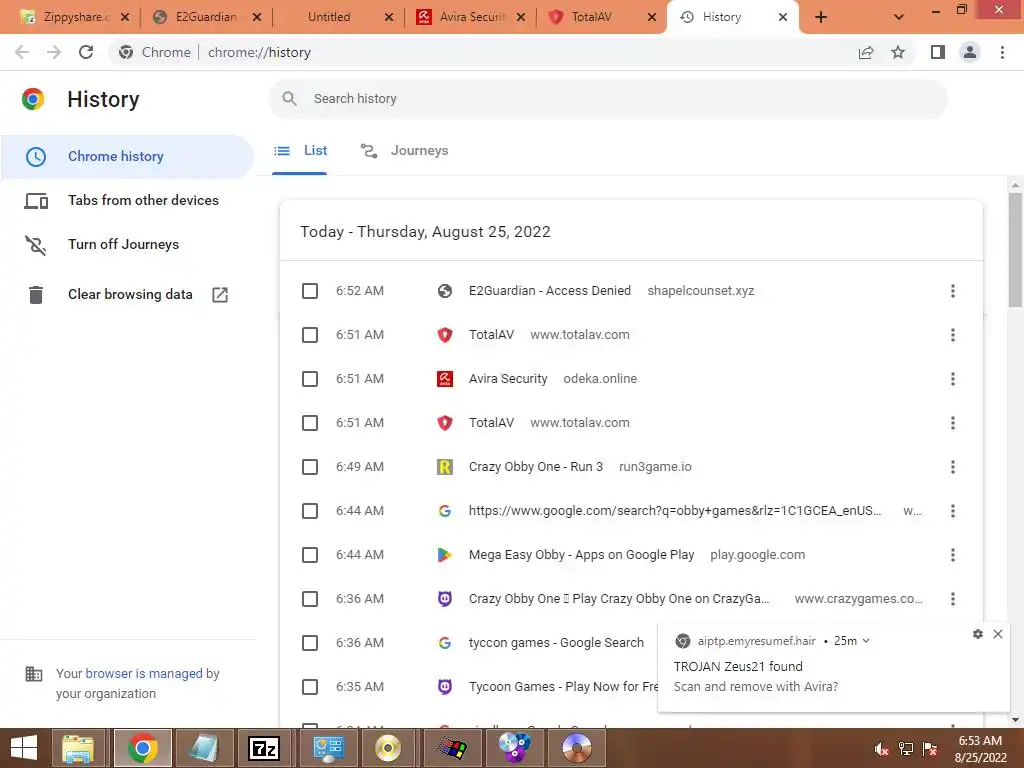
Task: Click the search magnifier icon
Action: click(x=289, y=99)
